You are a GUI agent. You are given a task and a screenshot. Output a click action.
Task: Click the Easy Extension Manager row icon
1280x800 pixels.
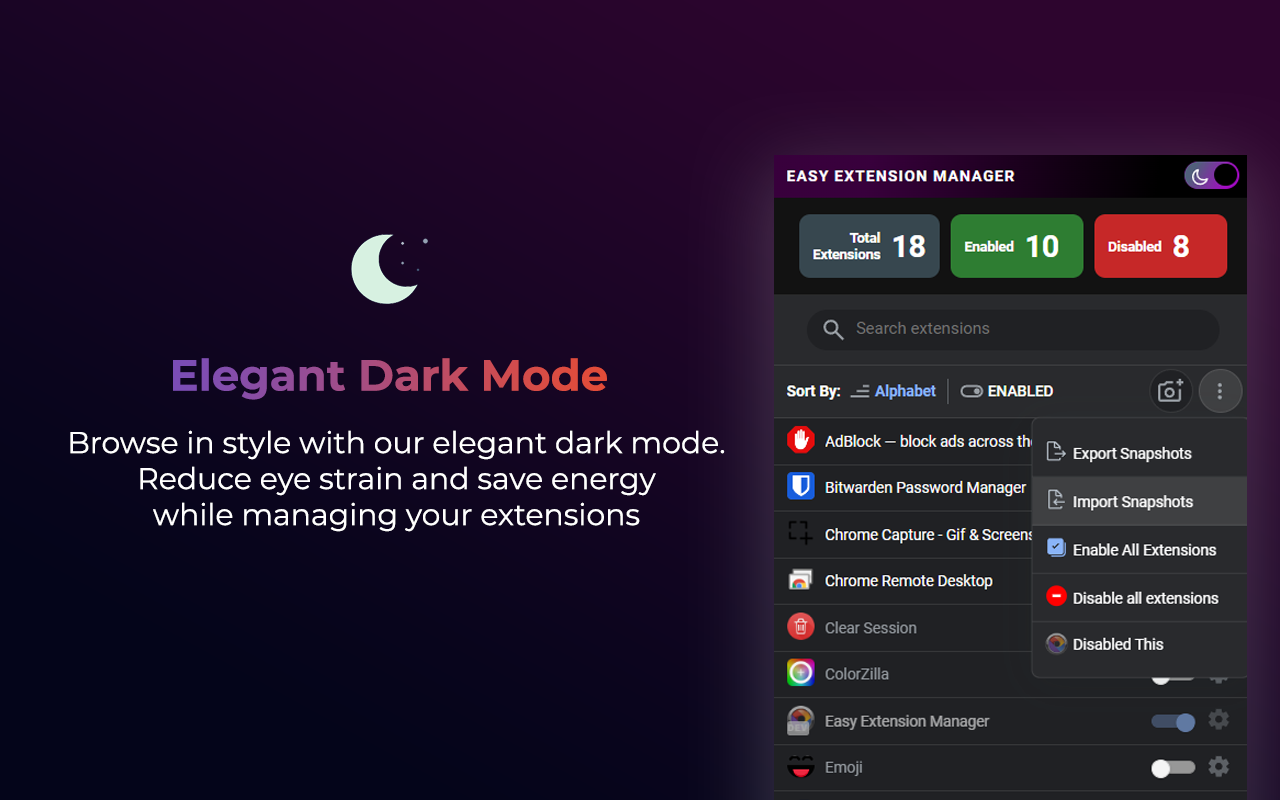800,720
